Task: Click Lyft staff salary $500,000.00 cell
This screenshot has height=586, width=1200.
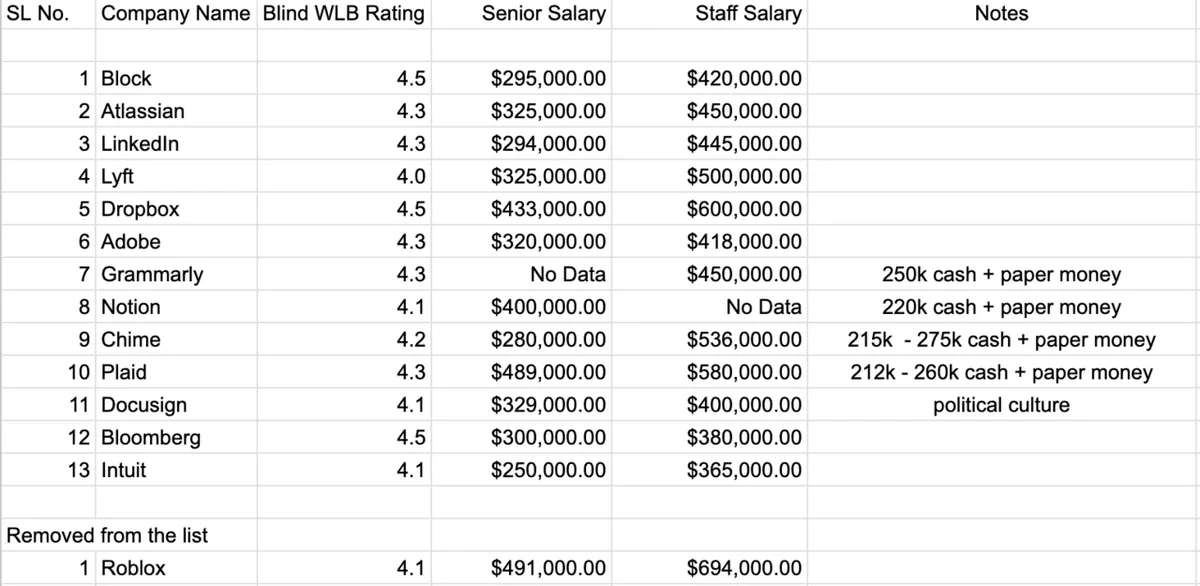Action: click(x=743, y=177)
